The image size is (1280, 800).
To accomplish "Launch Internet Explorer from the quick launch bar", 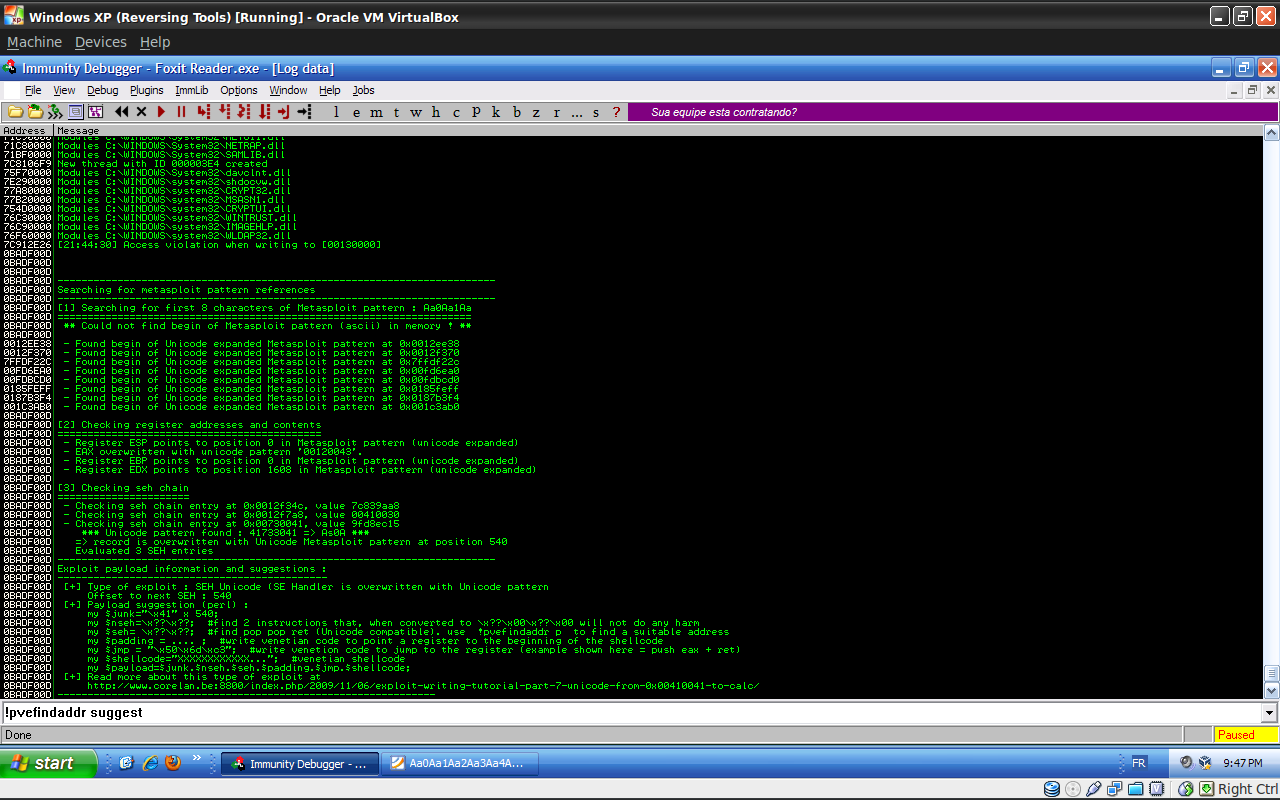I will click(150, 763).
